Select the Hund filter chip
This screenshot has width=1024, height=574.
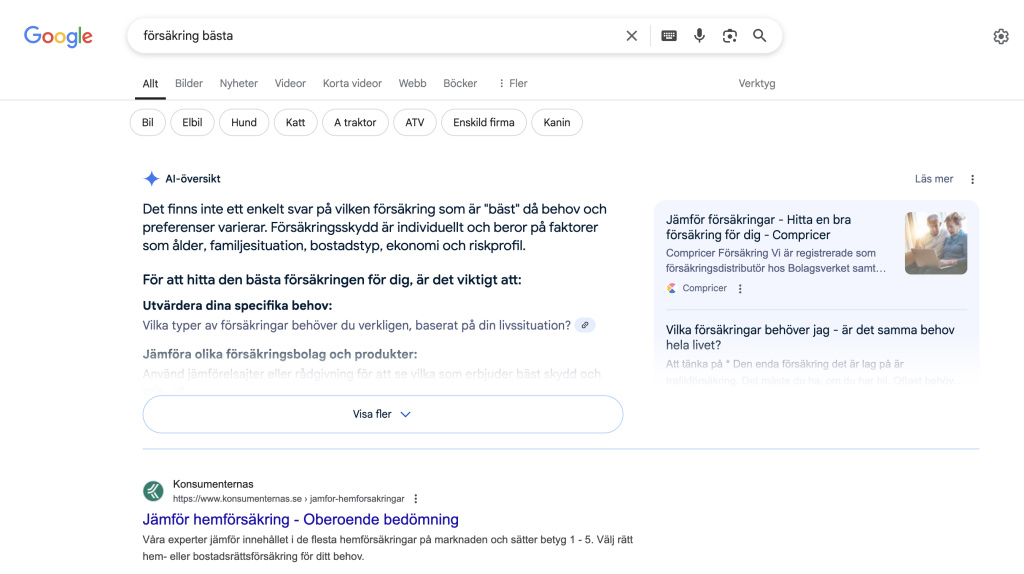244,122
